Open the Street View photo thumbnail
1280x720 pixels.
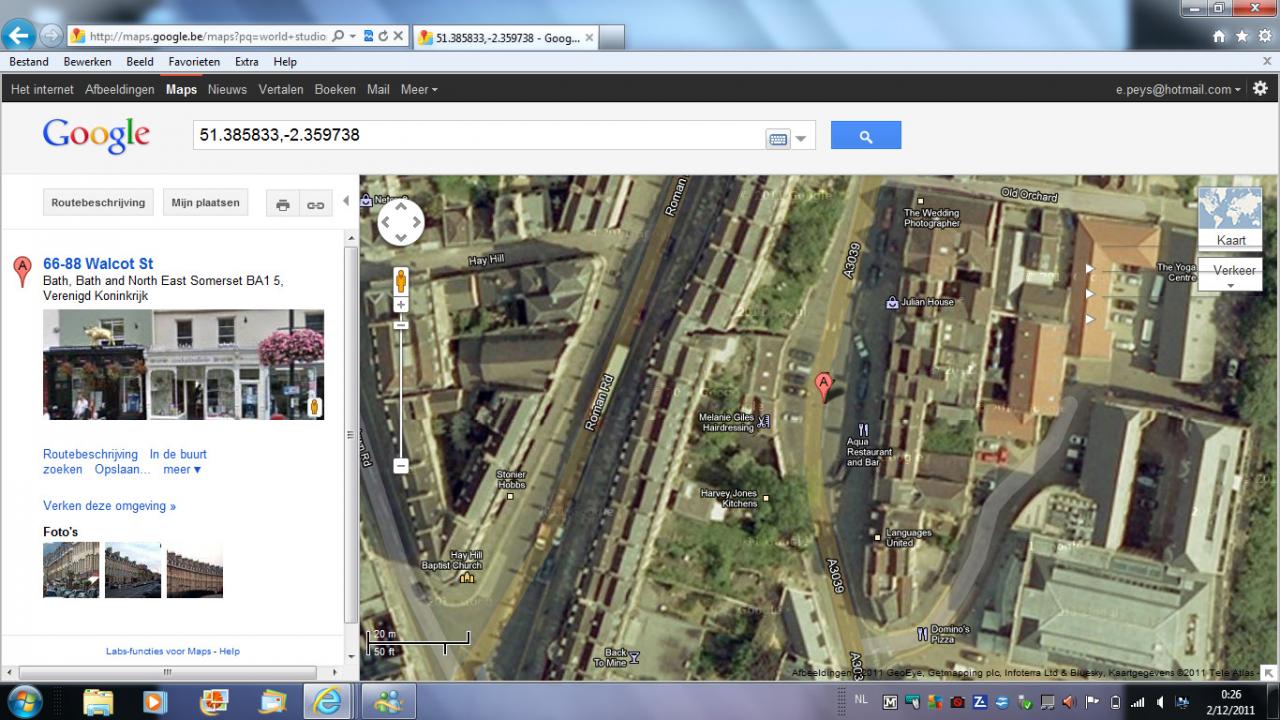click(x=183, y=364)
